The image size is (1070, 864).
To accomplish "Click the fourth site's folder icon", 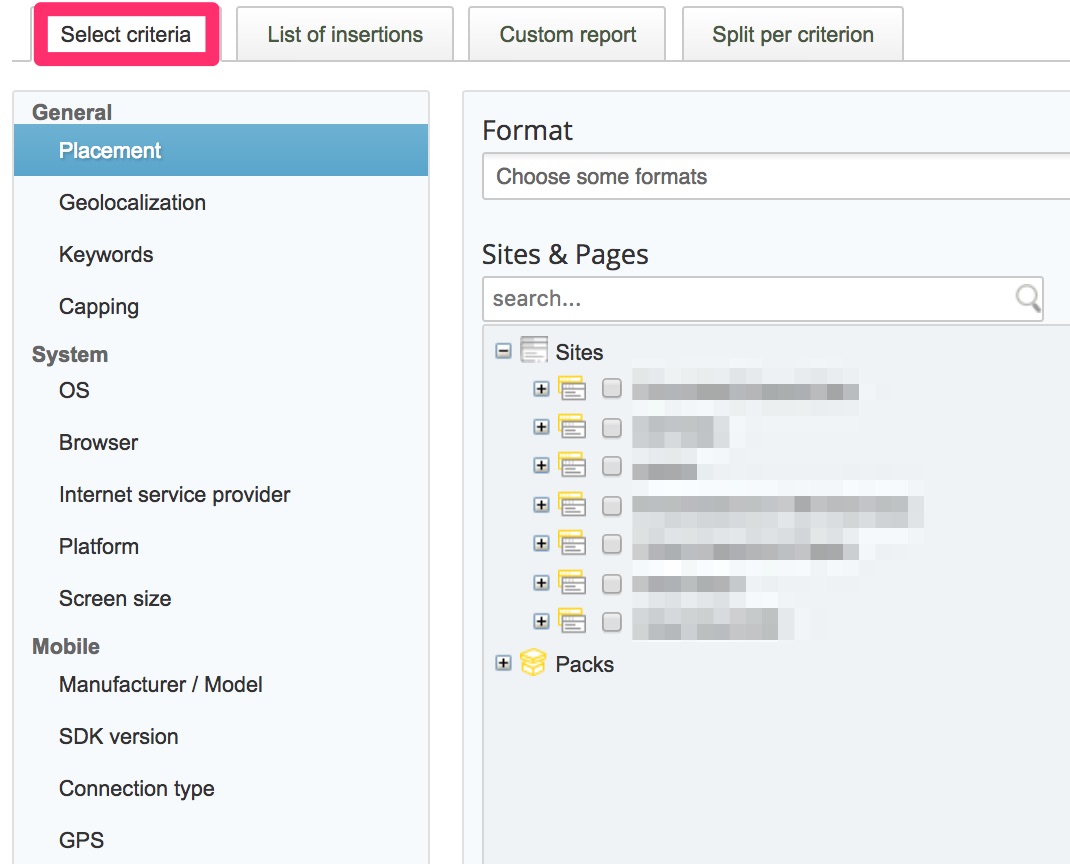I will (572, 505).
